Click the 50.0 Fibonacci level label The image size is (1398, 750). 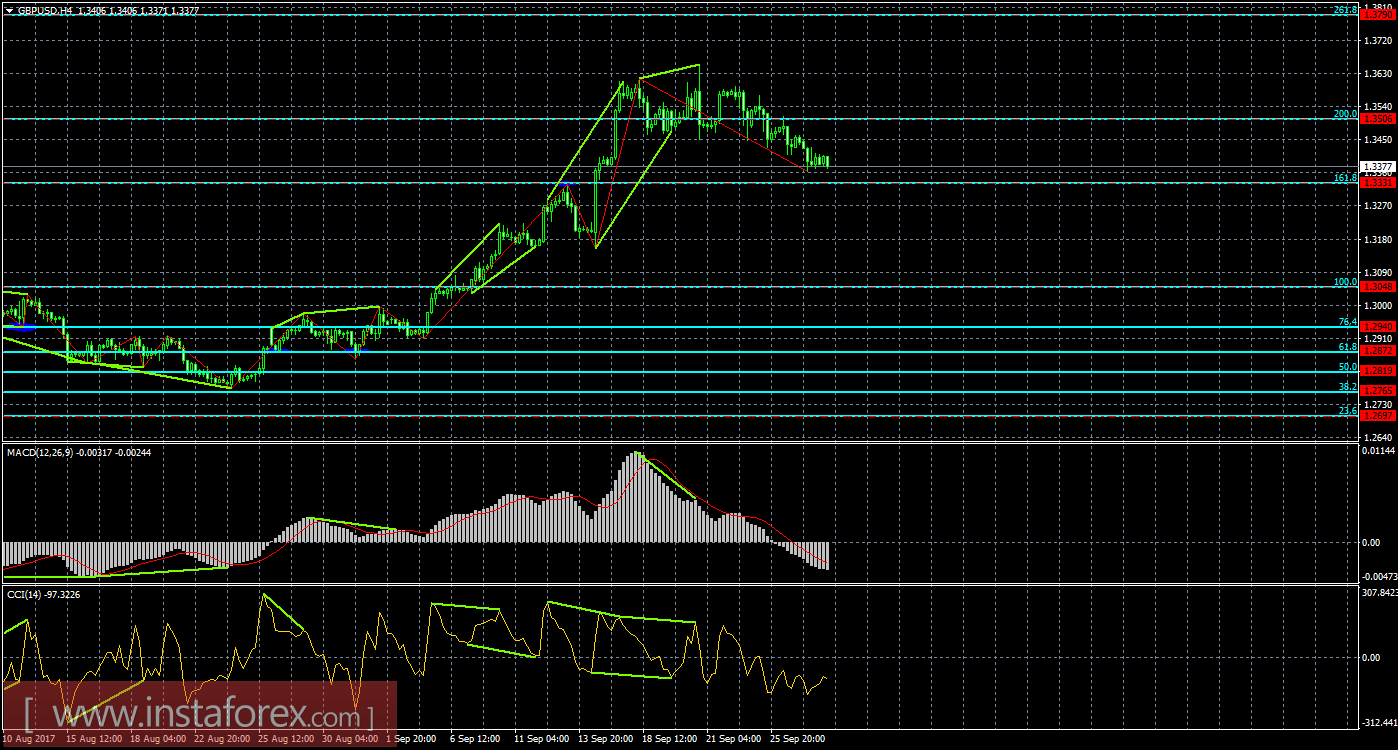[x=1348, y=365]
